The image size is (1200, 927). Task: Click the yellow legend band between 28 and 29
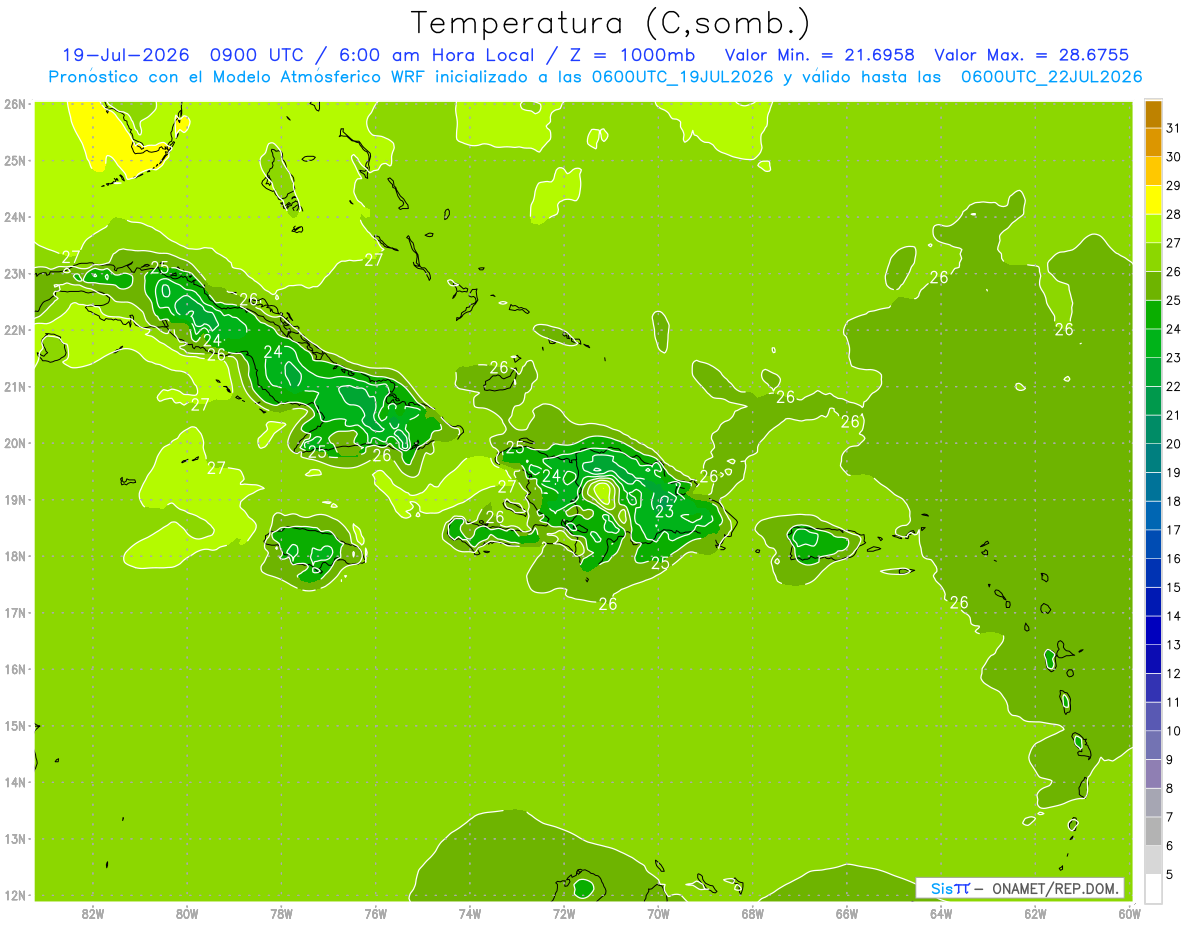pyautogui.click(x=1153, y=201)
